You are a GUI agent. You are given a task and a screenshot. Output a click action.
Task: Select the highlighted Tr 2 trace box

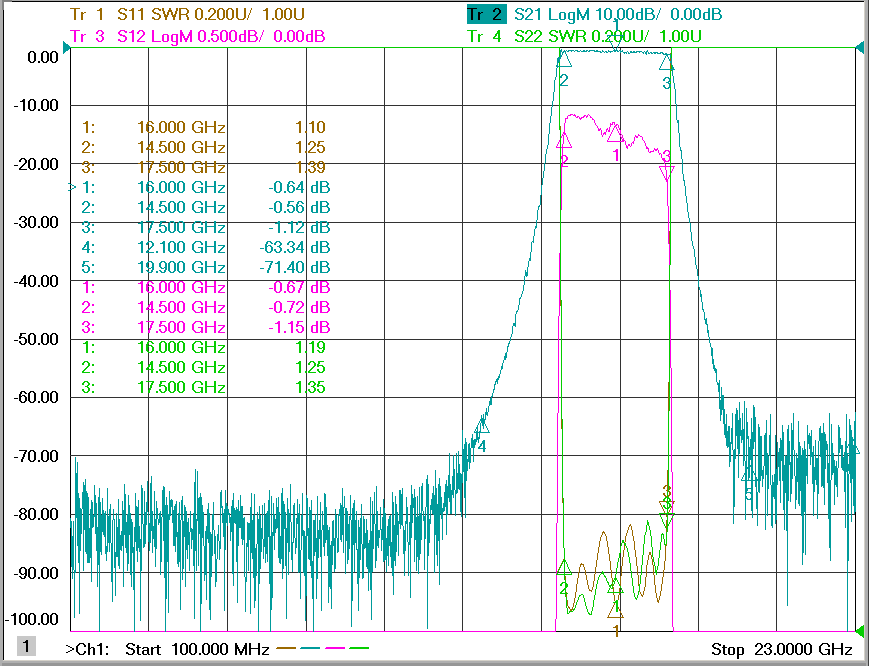(x=486, y=14)
